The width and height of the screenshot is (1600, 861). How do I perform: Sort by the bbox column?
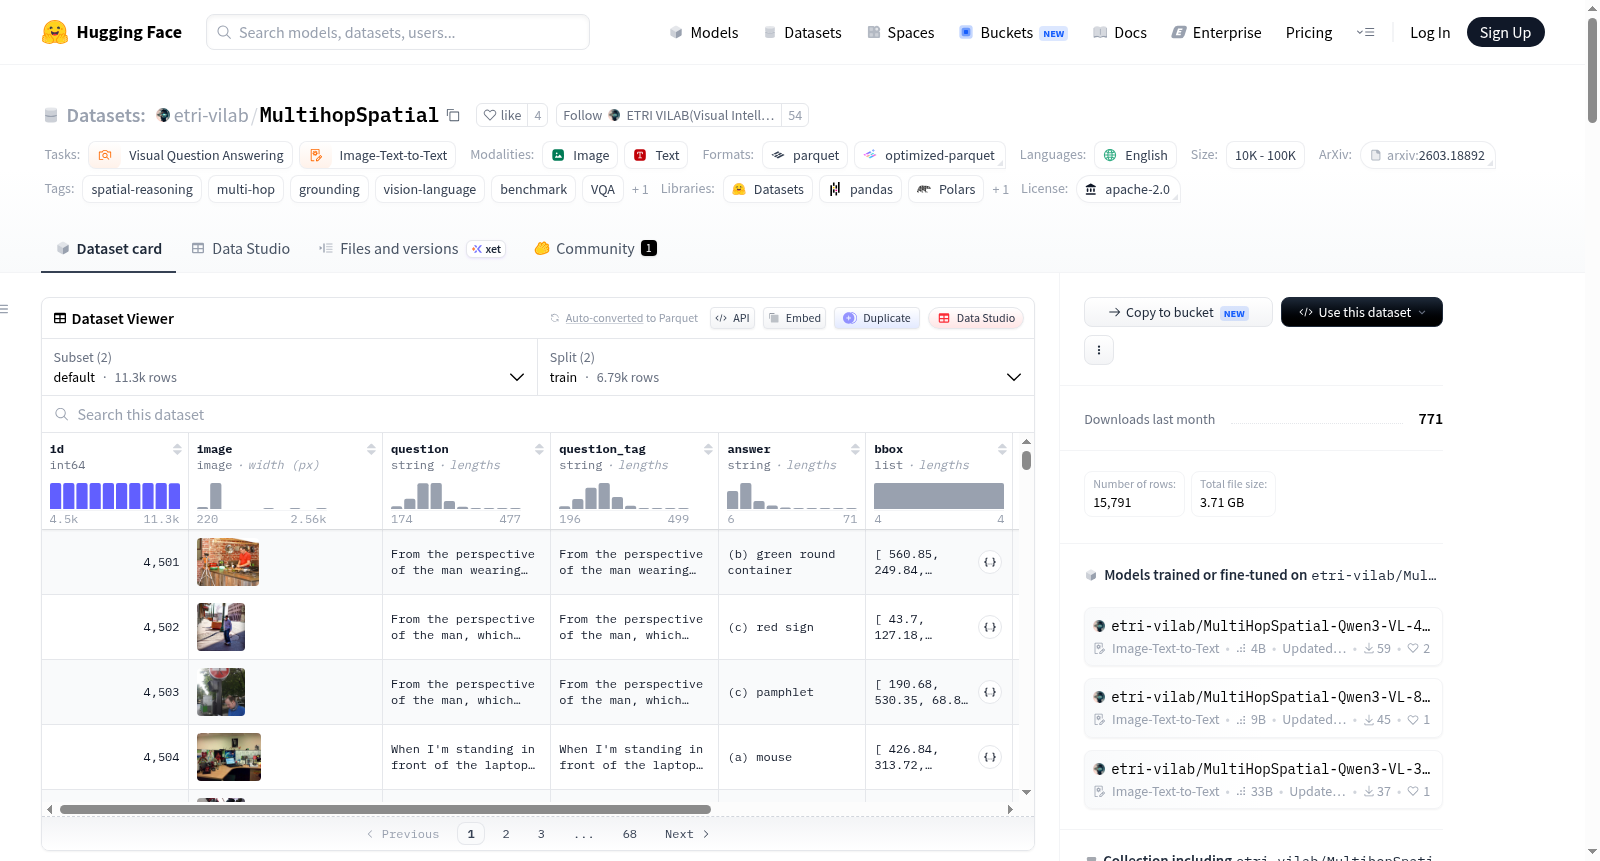pyautogui.click(x=1002, y=449)
